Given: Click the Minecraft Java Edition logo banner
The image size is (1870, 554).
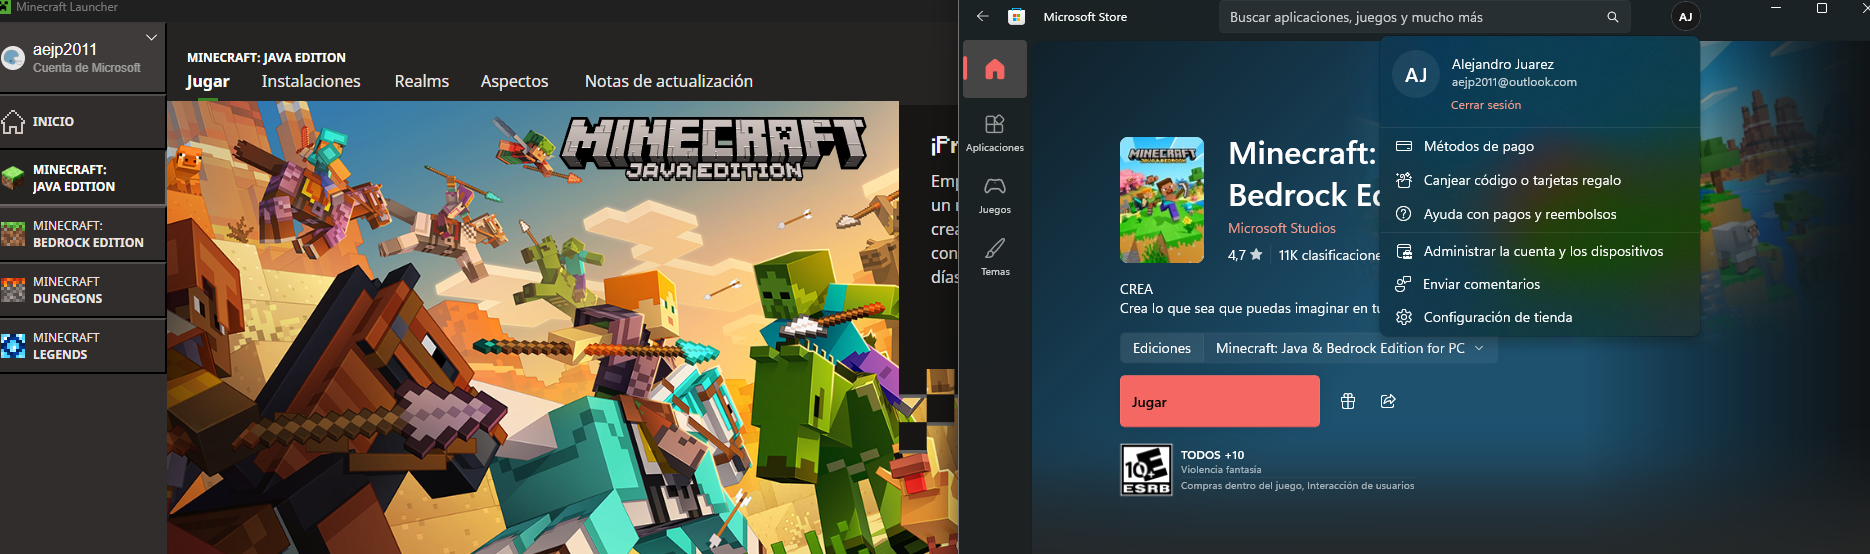Looking at the screenshot, I should pos(714,148).
